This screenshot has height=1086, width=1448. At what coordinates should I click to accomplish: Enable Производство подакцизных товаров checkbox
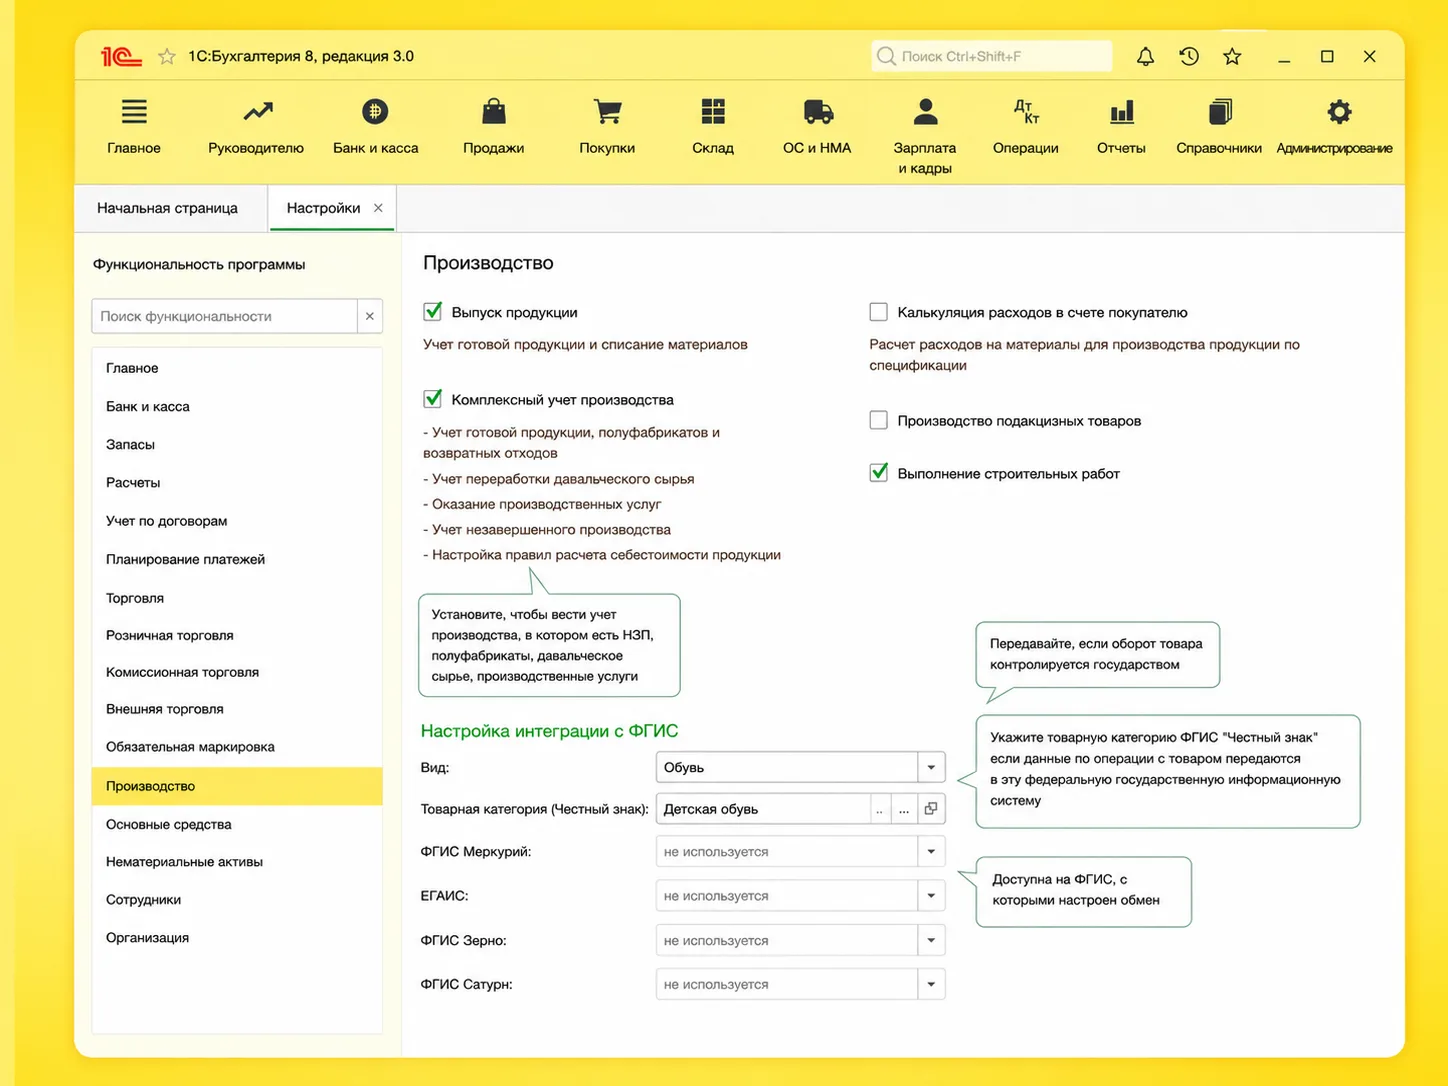click(879, 420)
